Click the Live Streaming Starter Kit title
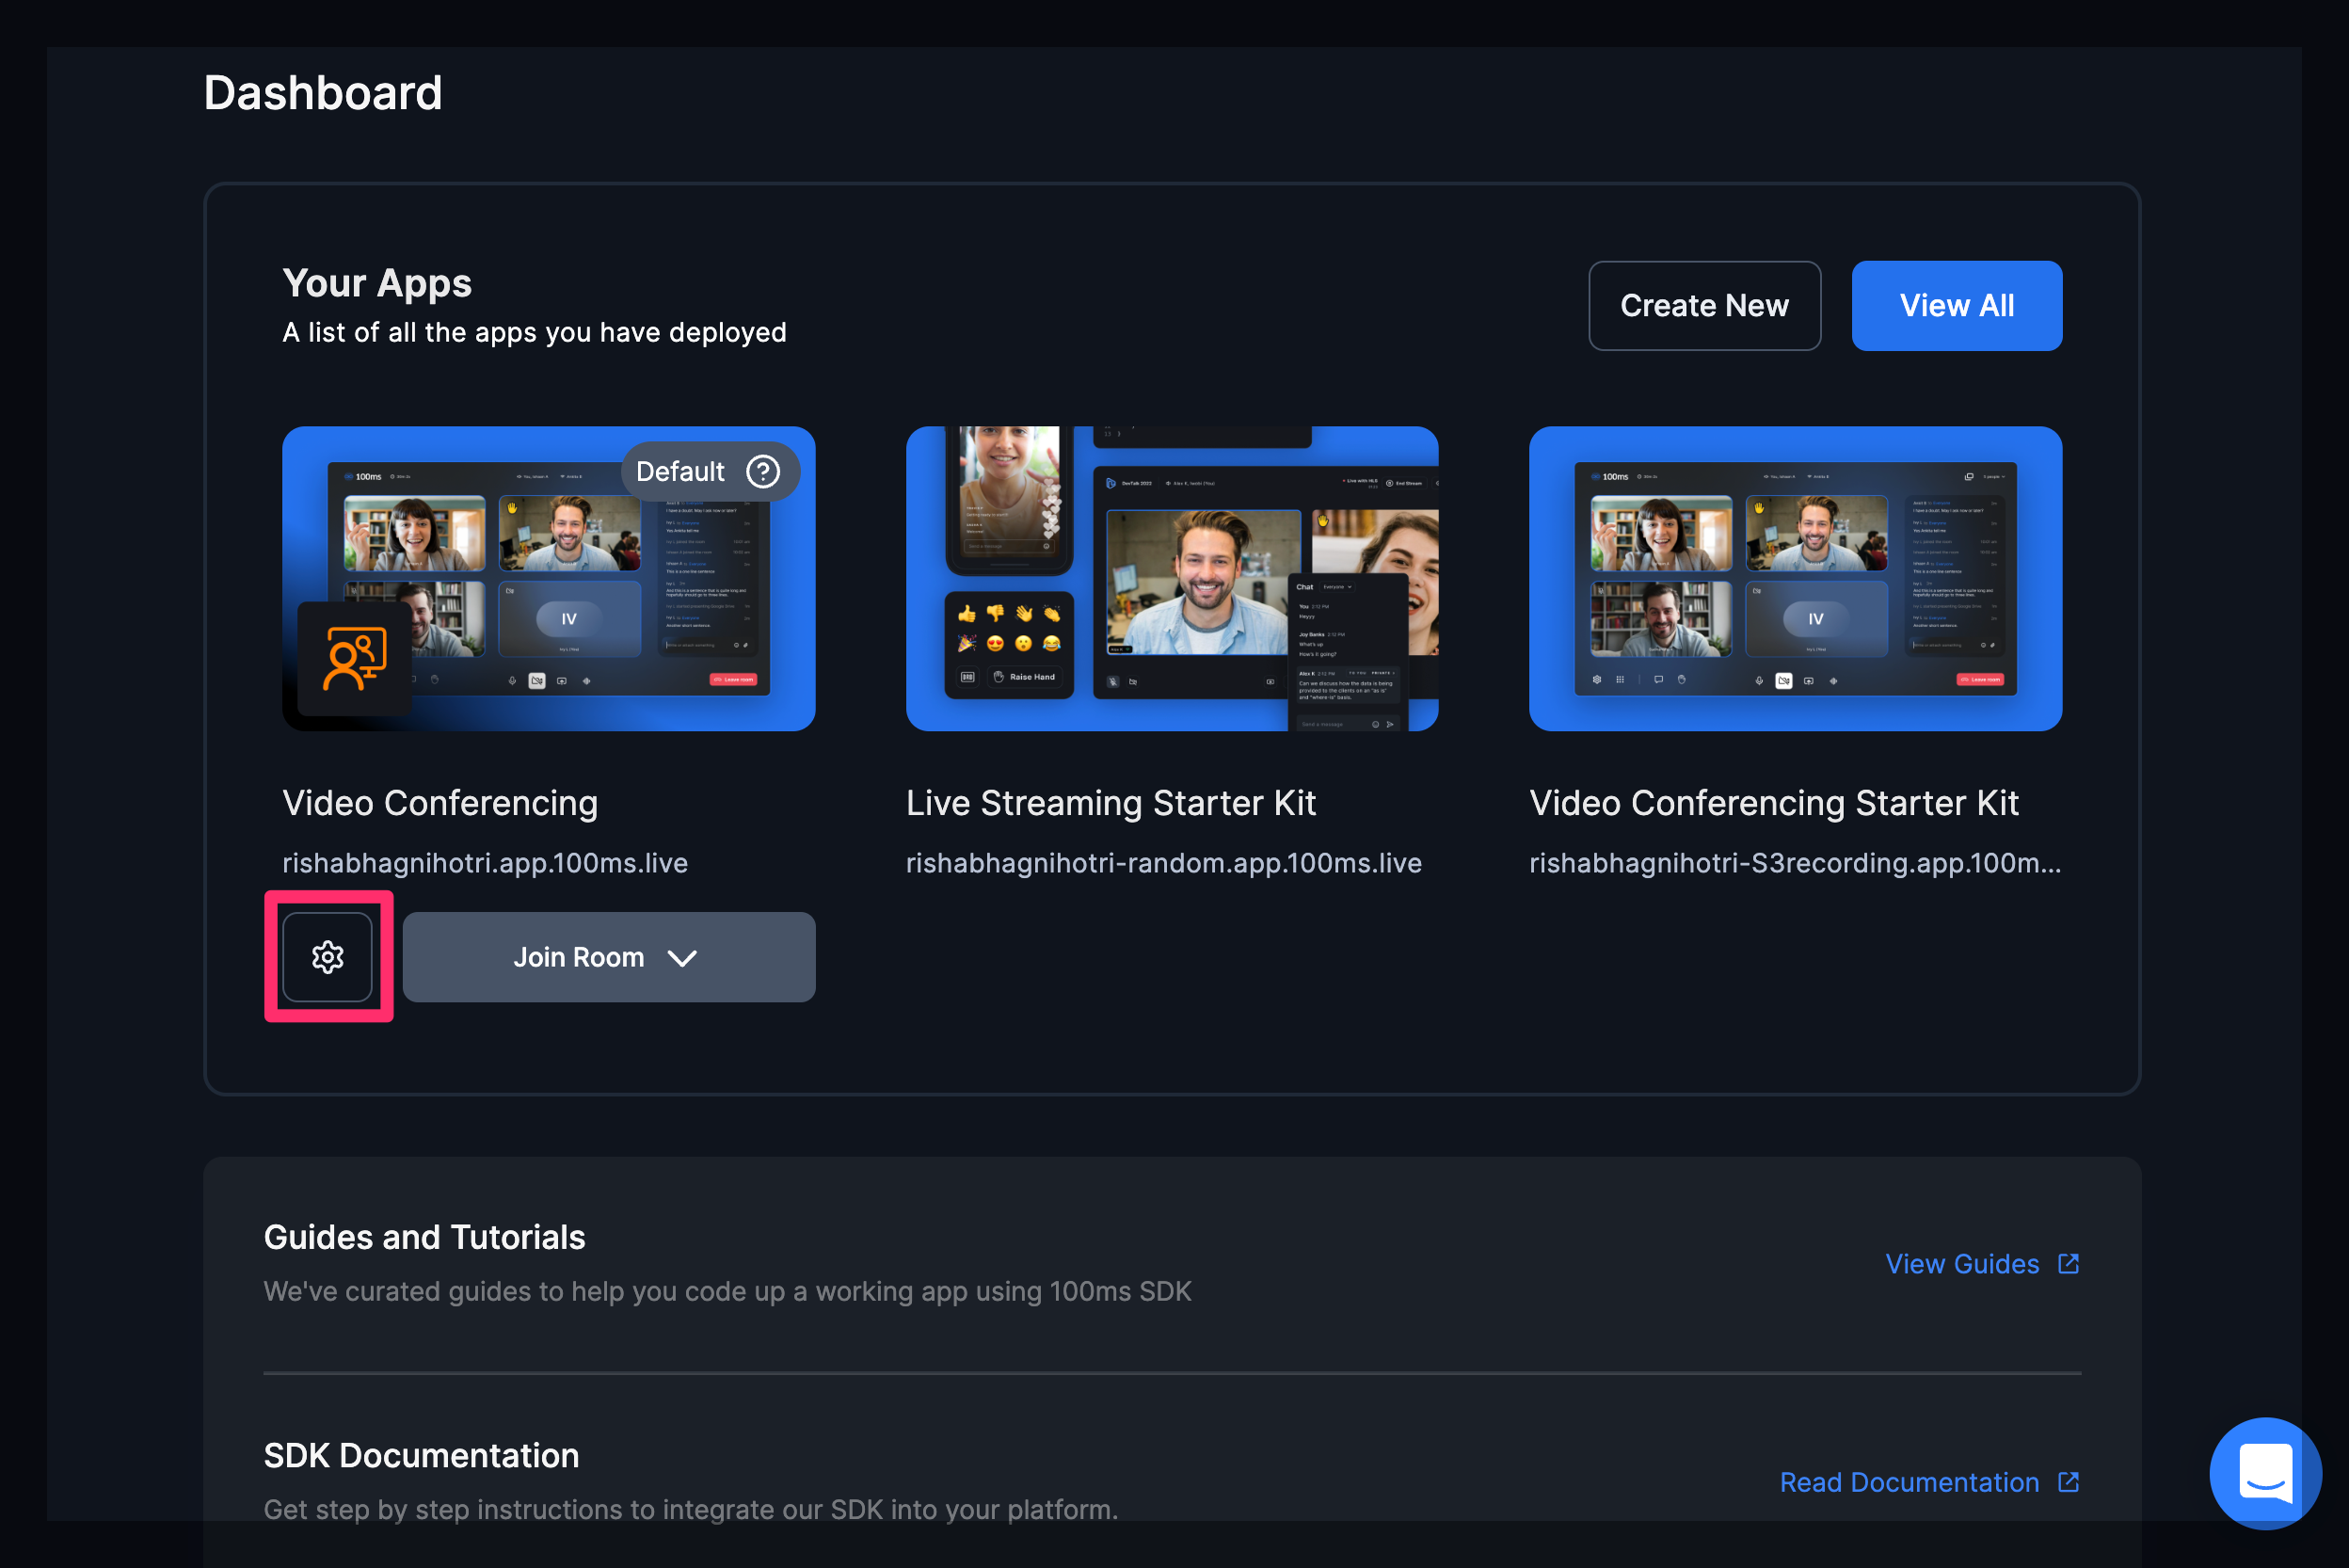The image size is (2349, 1568). [x=1110, y=803]
